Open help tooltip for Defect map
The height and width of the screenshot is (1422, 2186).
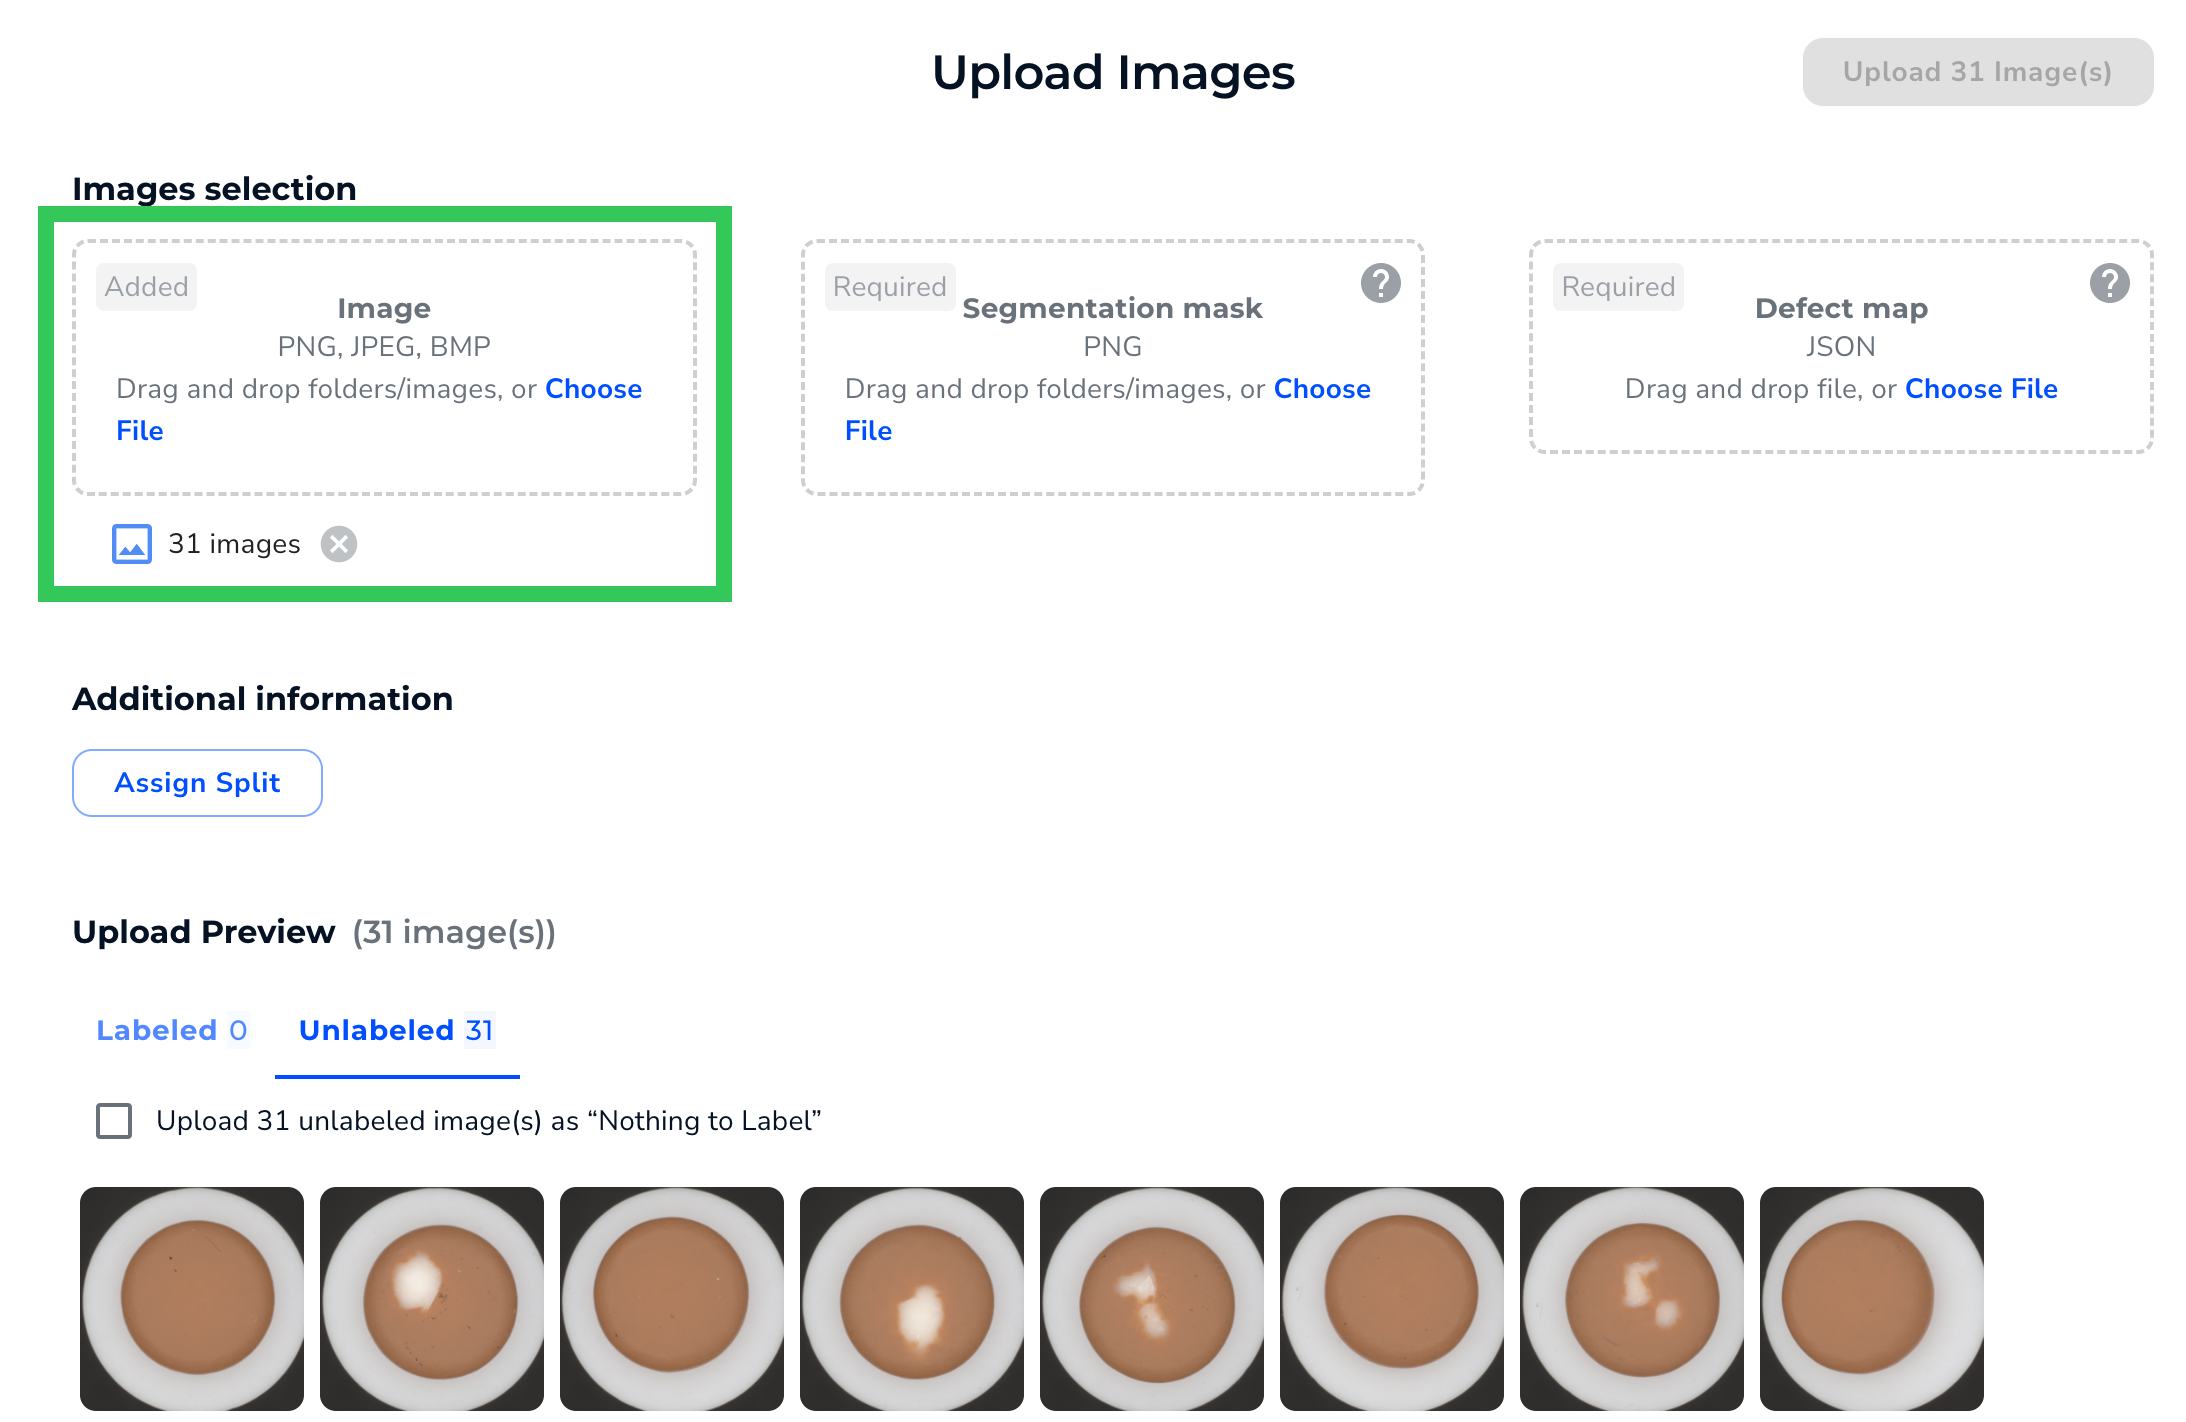2111,285
